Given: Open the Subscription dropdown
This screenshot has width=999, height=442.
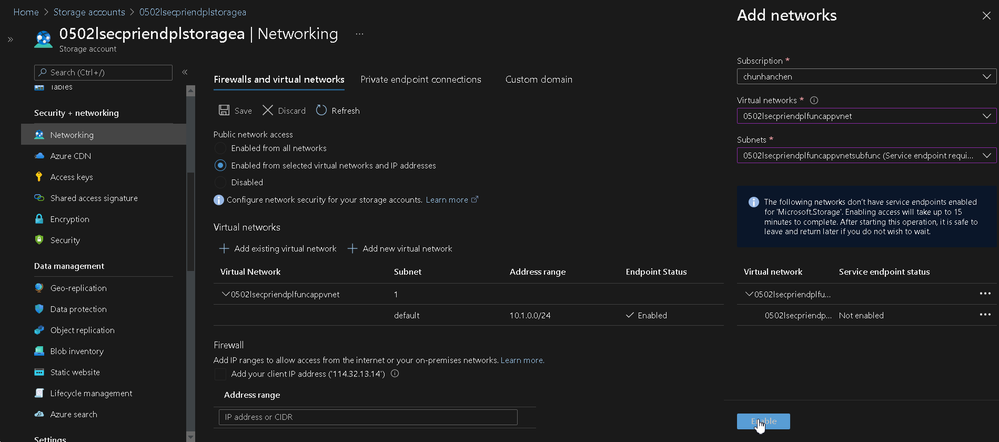Looking at the screenshot, I should (x=866, y=76).
